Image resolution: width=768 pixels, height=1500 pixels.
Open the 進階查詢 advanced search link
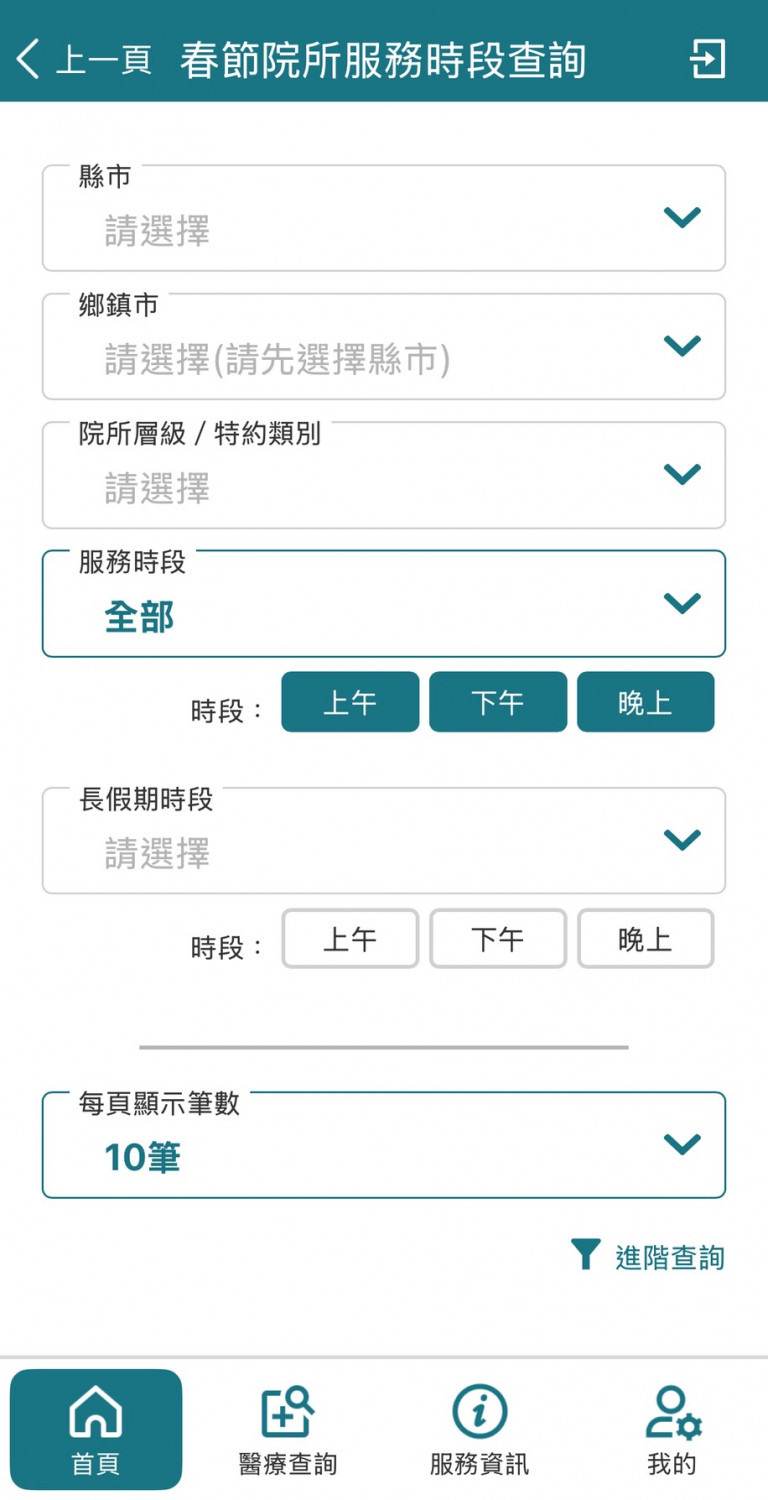pos(669,1257)
